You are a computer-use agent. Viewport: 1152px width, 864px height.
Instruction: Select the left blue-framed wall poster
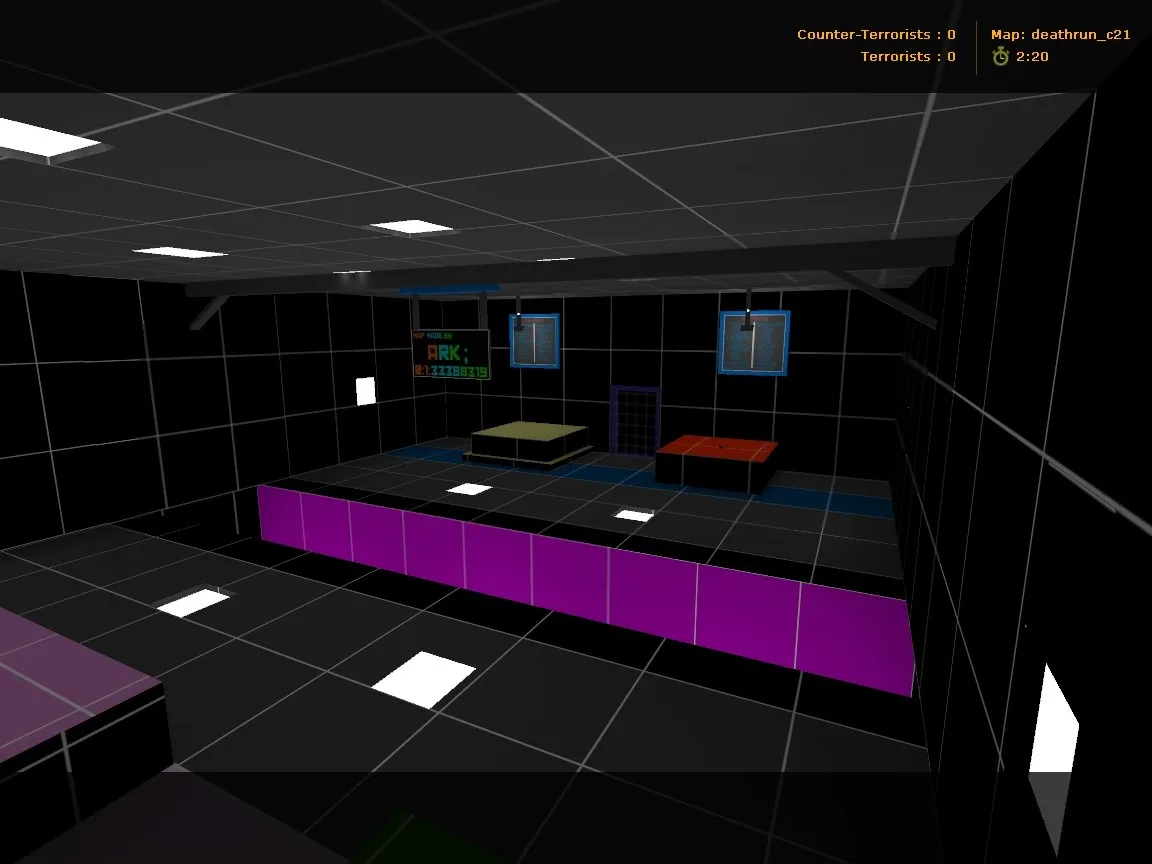point(534,340)
